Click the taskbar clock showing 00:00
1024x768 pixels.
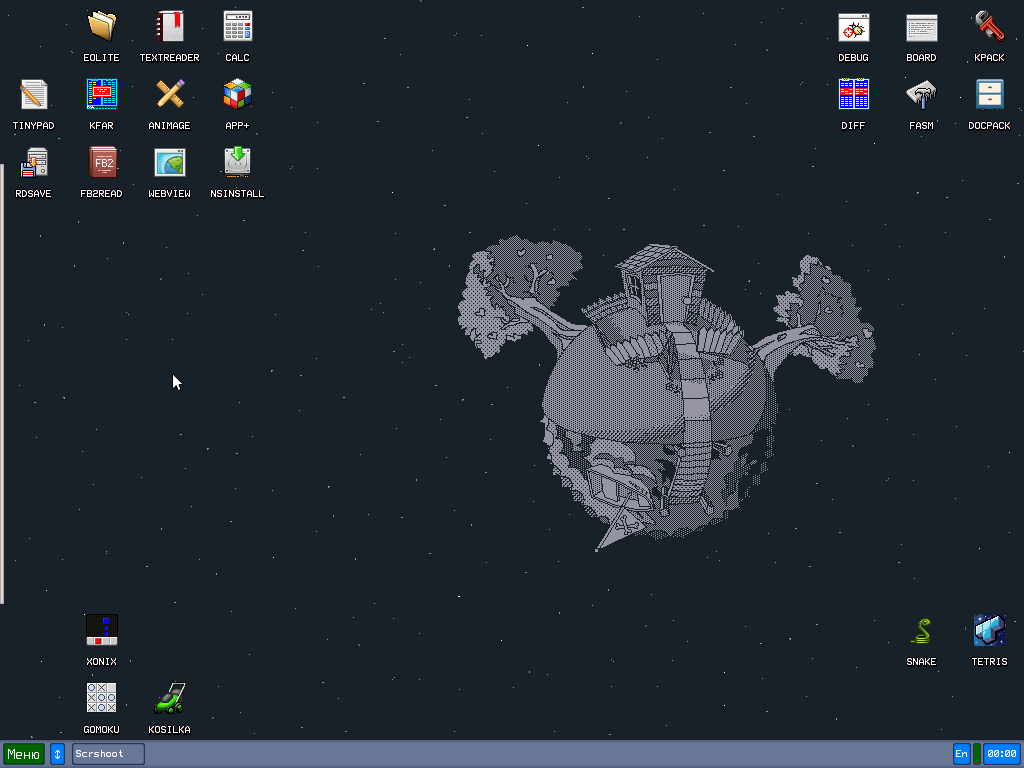tap(1001, 754)
